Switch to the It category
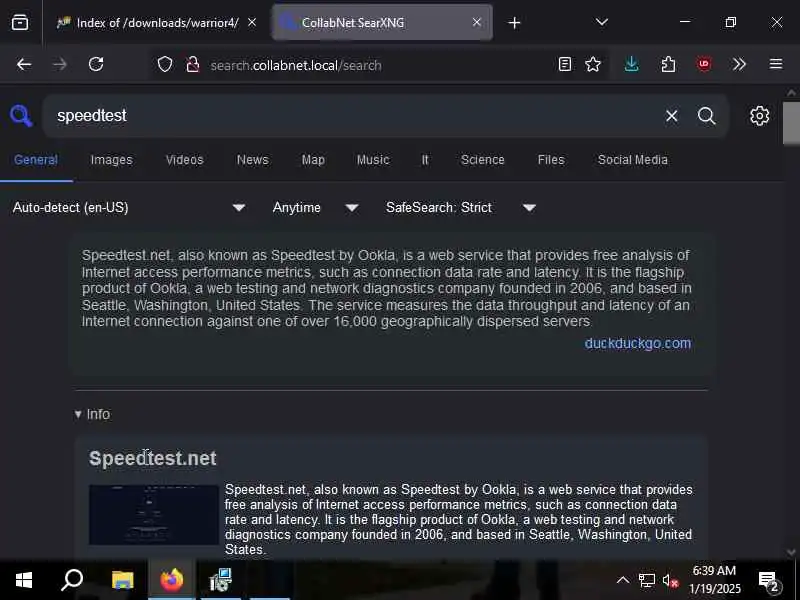 click(425, 160)
